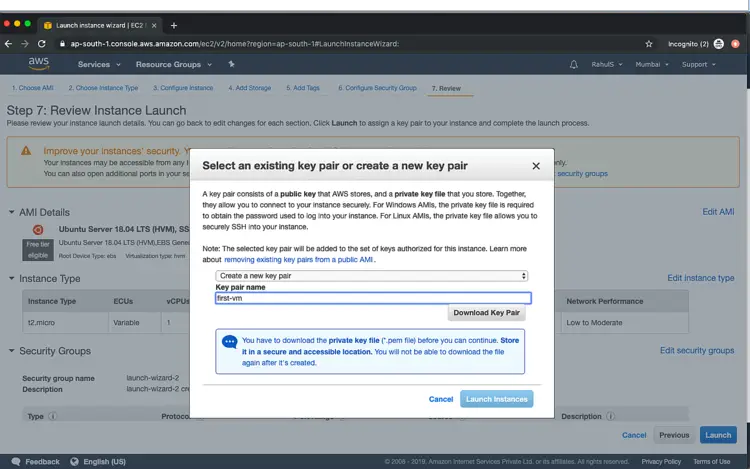750x469 pixels.
Task: Go to step 4 Add Storage
Action: (x=250, y=88)
